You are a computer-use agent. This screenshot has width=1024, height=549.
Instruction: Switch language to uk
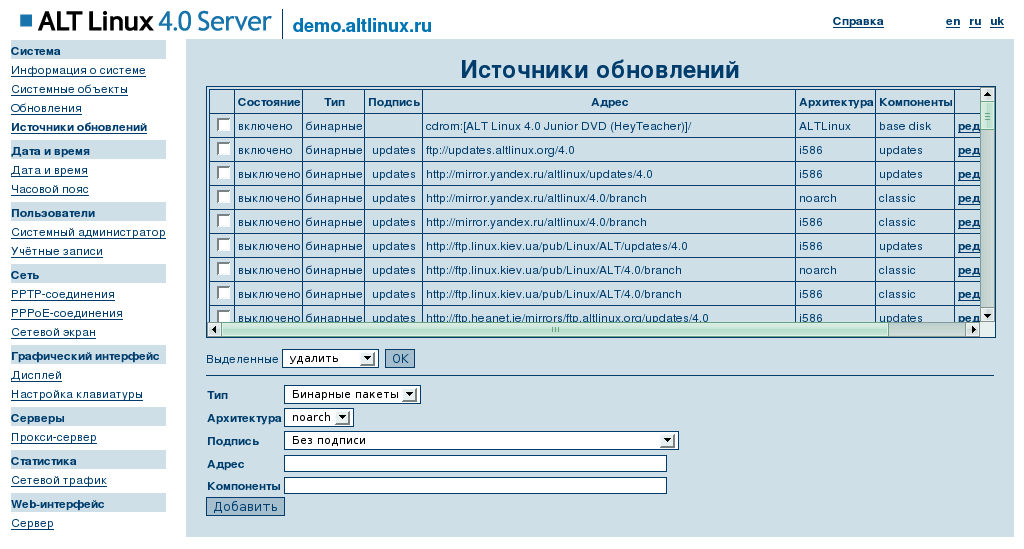coord(996,21)
